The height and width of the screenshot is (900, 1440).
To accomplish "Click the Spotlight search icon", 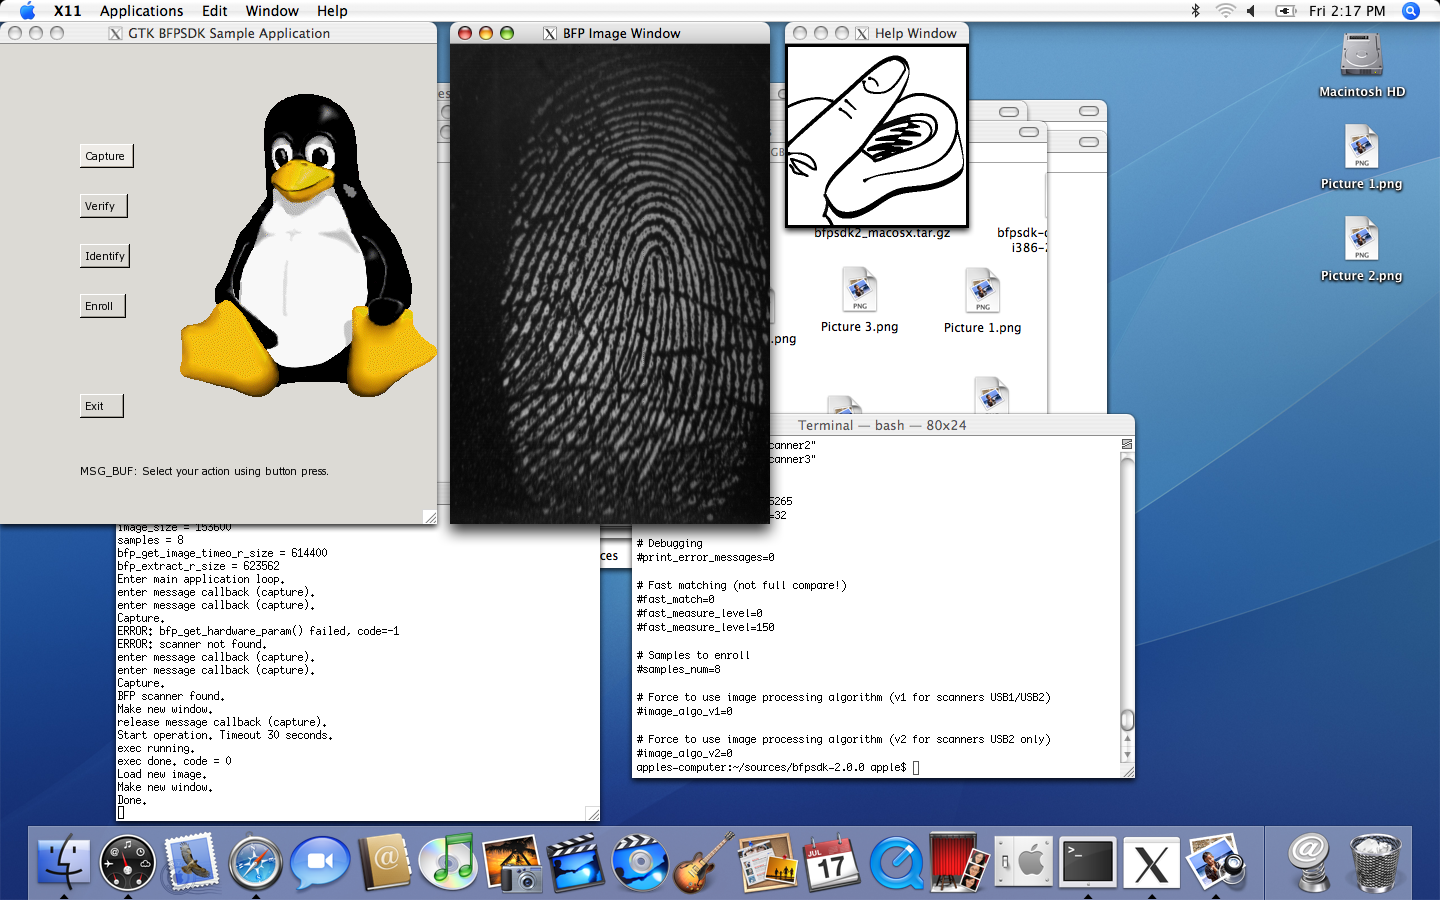I will pyautogui.click(x=1411, y=11).
